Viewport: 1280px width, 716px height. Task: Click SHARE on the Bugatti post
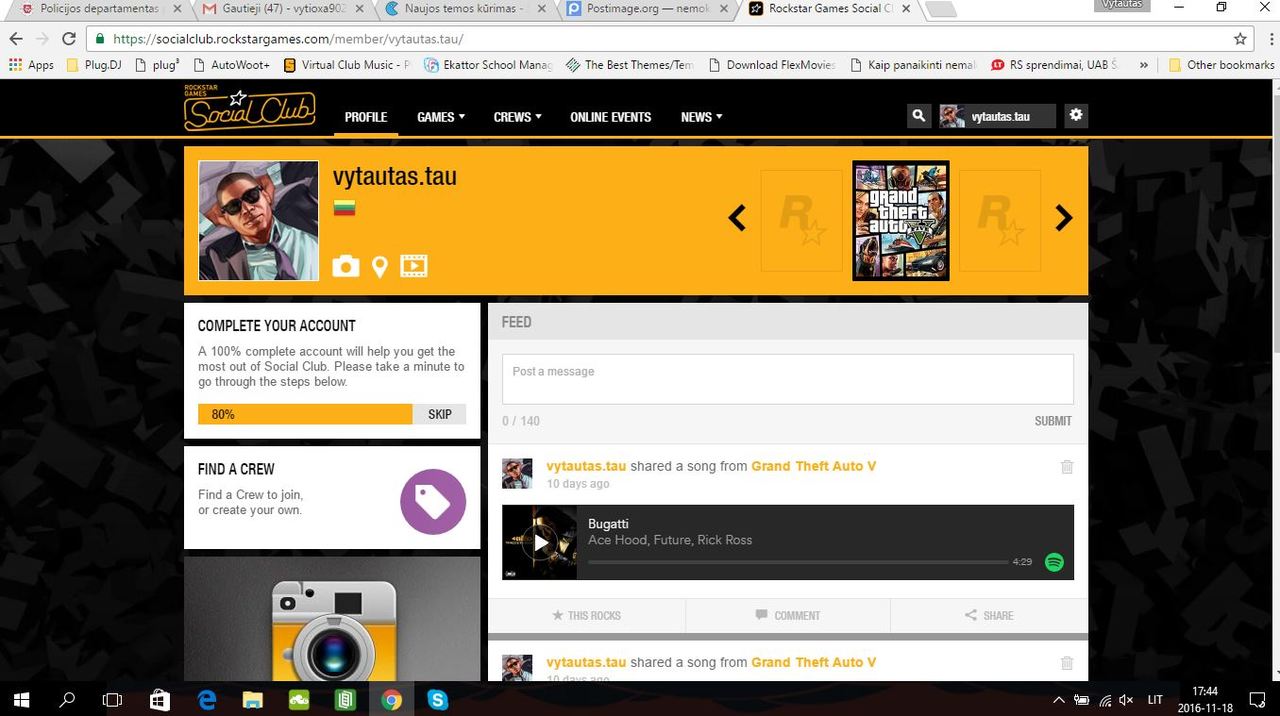click(x=988, y=615)
